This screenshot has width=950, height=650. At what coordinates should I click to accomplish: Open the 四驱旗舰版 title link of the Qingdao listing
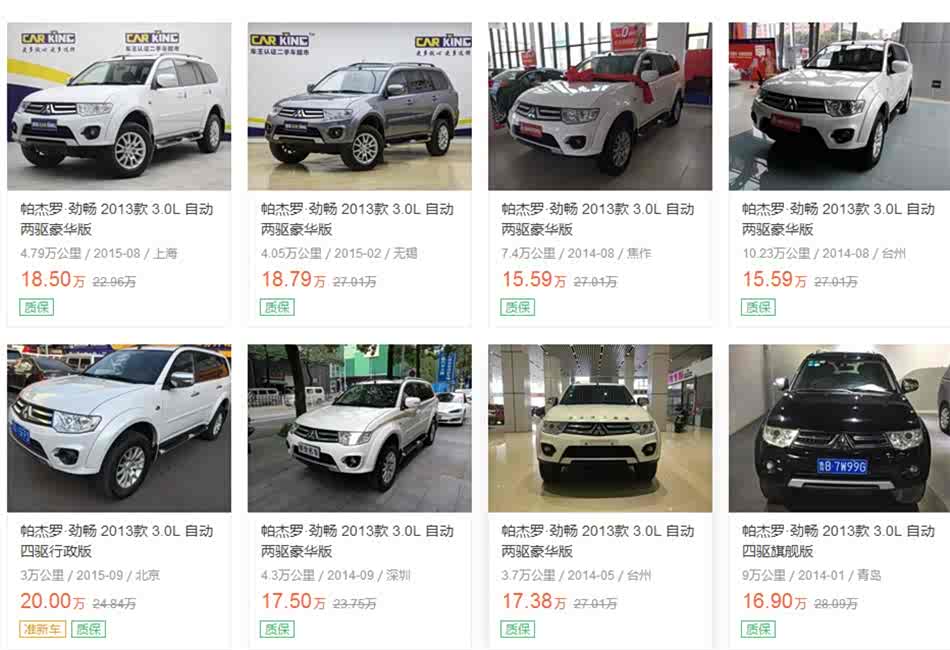pos(839,541)
